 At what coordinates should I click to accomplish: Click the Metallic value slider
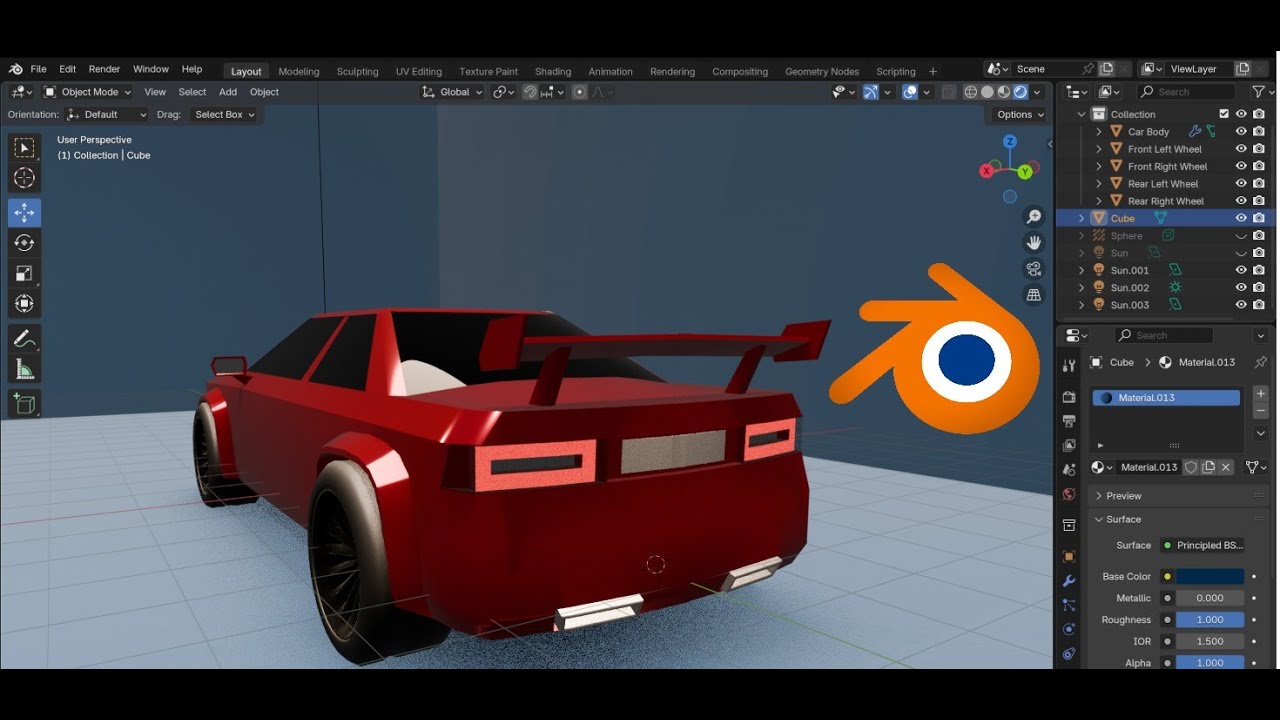tap(1210, 598)
